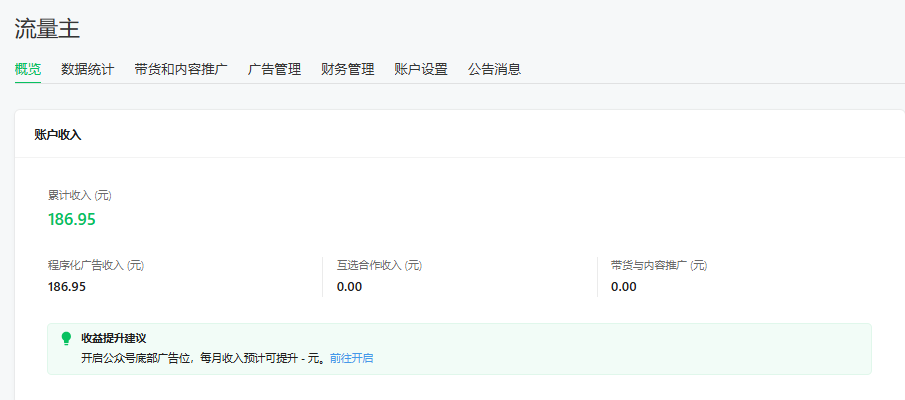Click the 前往开启 link
The height and width of the screenshot is (400, 905).
(x=351, y=357)
